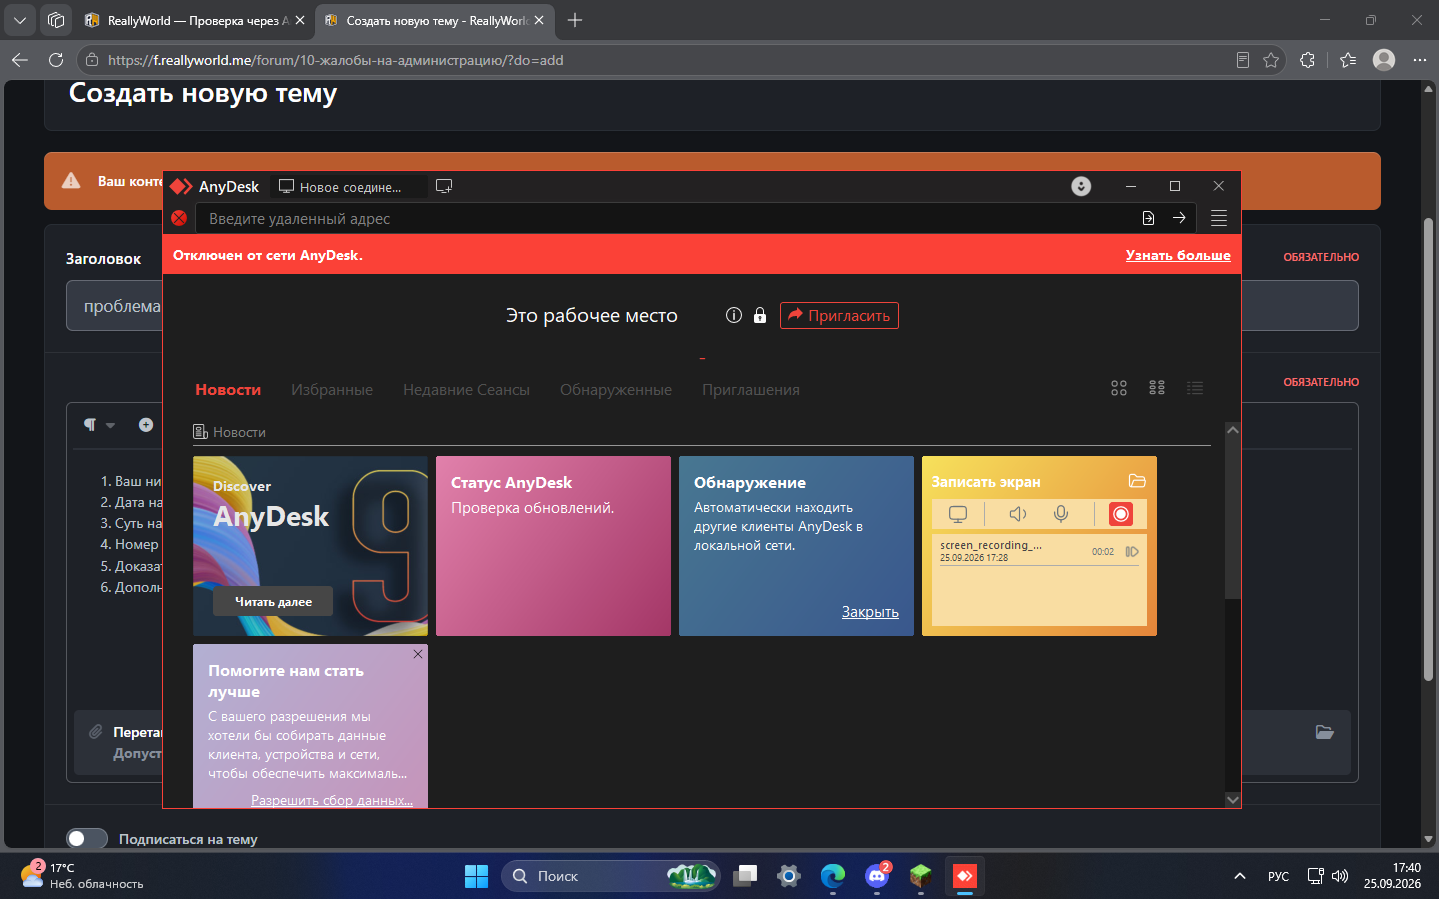Play the screen_recording entry
The width and height of the screenshot is (1439, 899).
(1132, 552)
